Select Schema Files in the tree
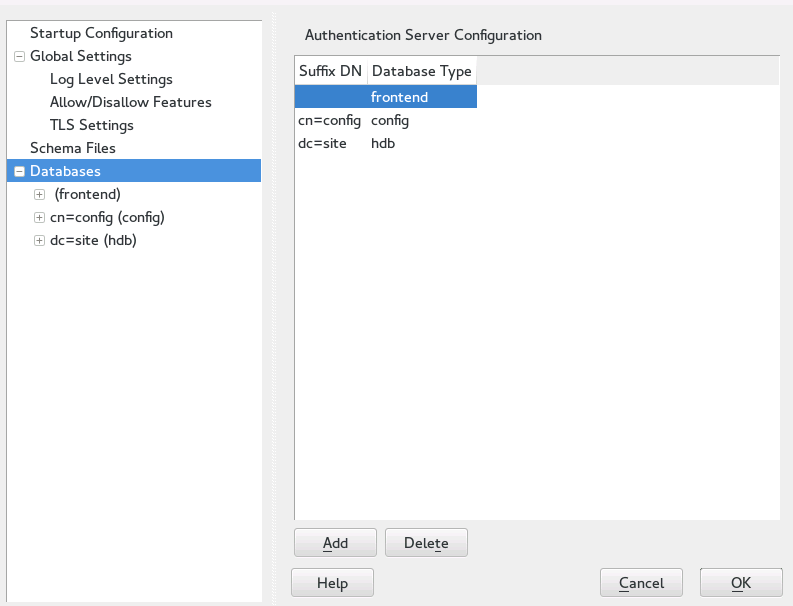The height and width of the screenshot is (606, 793). (73, 148)
